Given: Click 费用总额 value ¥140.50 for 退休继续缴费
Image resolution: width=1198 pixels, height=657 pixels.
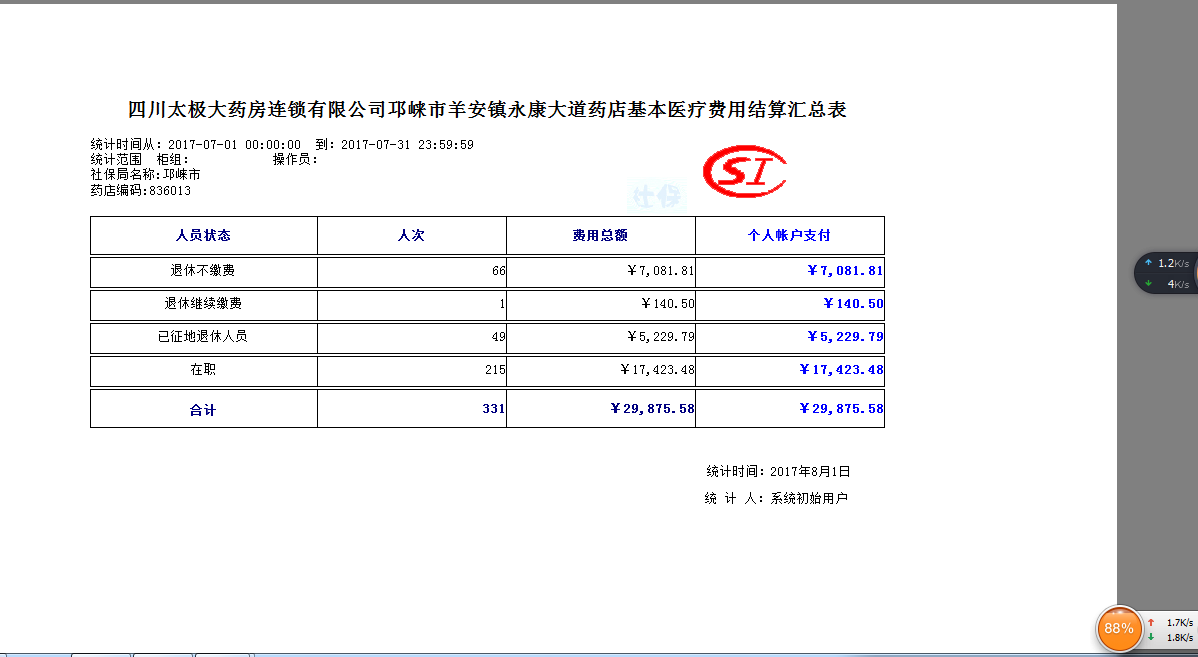Looking at the screenshot, I should coord(668,303).
